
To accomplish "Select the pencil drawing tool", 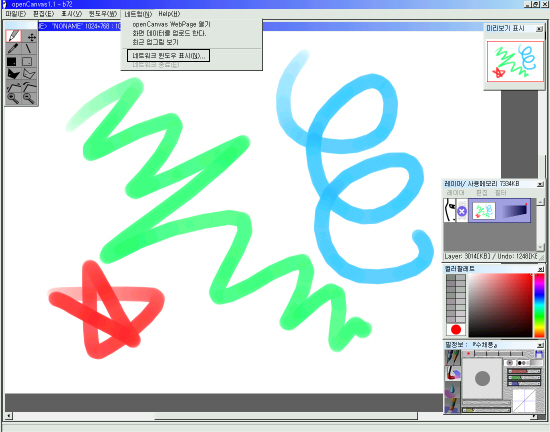I will (x=14, y=36).
